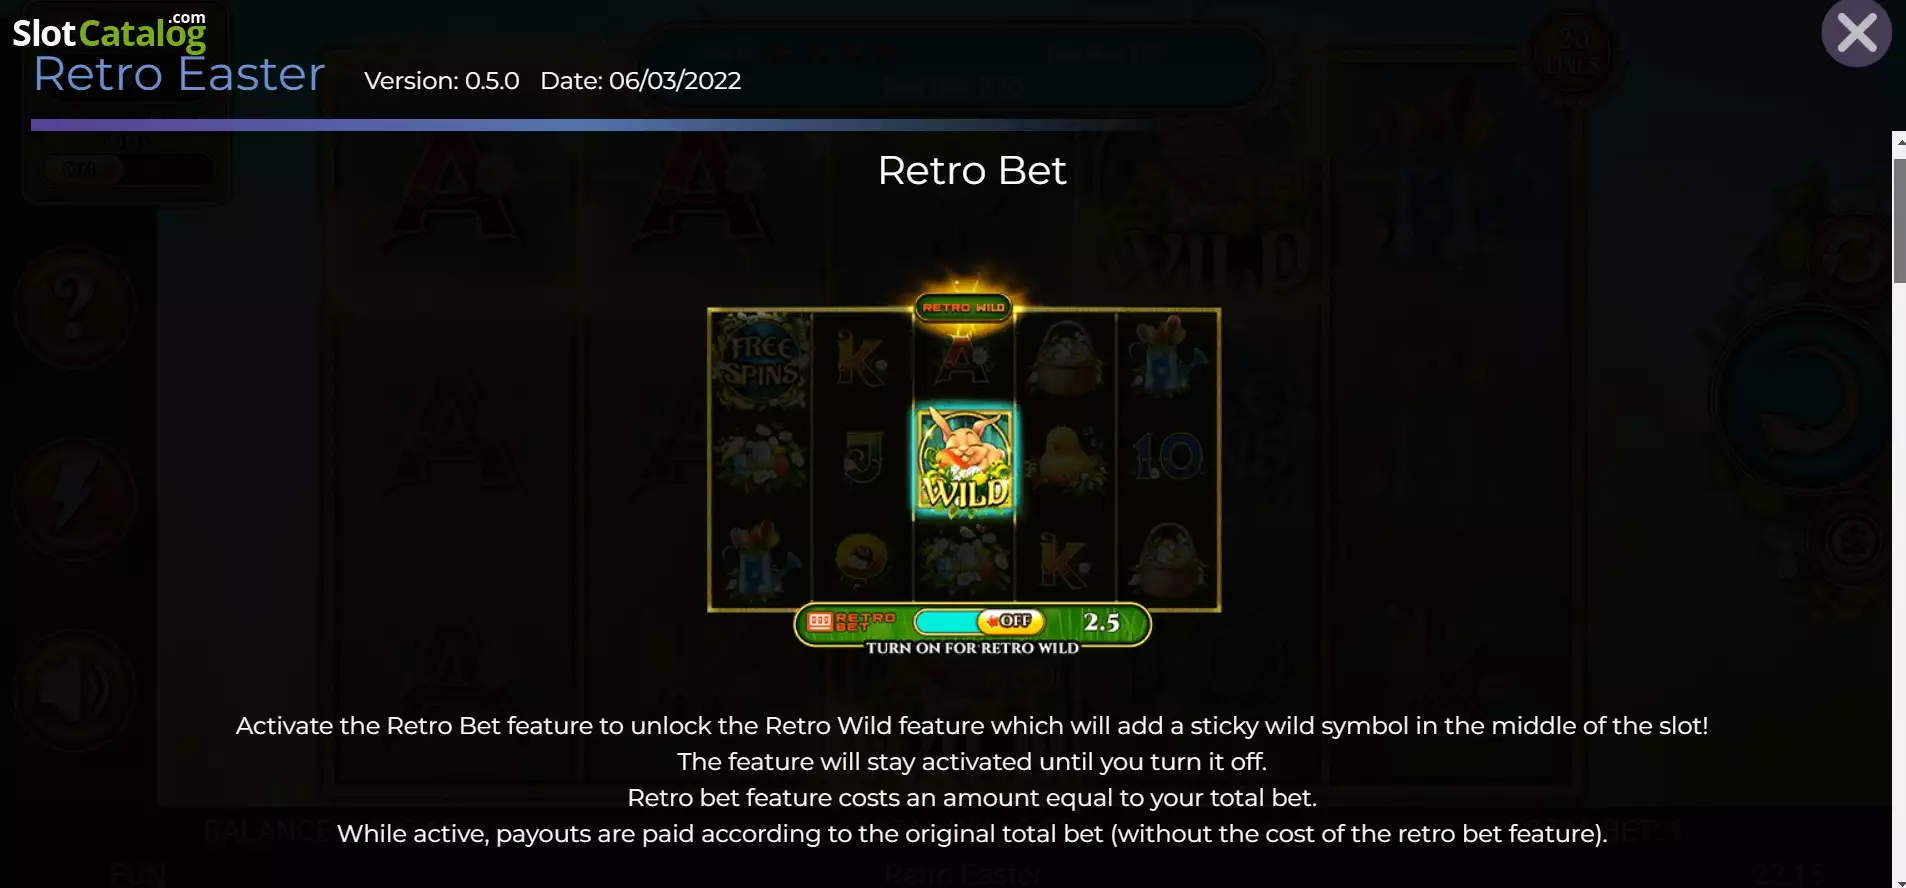Image resolution: width=1906 pixels, height=888 pixels.
Task: Click the yellow chick symbol
Action: click(1065, 460)
